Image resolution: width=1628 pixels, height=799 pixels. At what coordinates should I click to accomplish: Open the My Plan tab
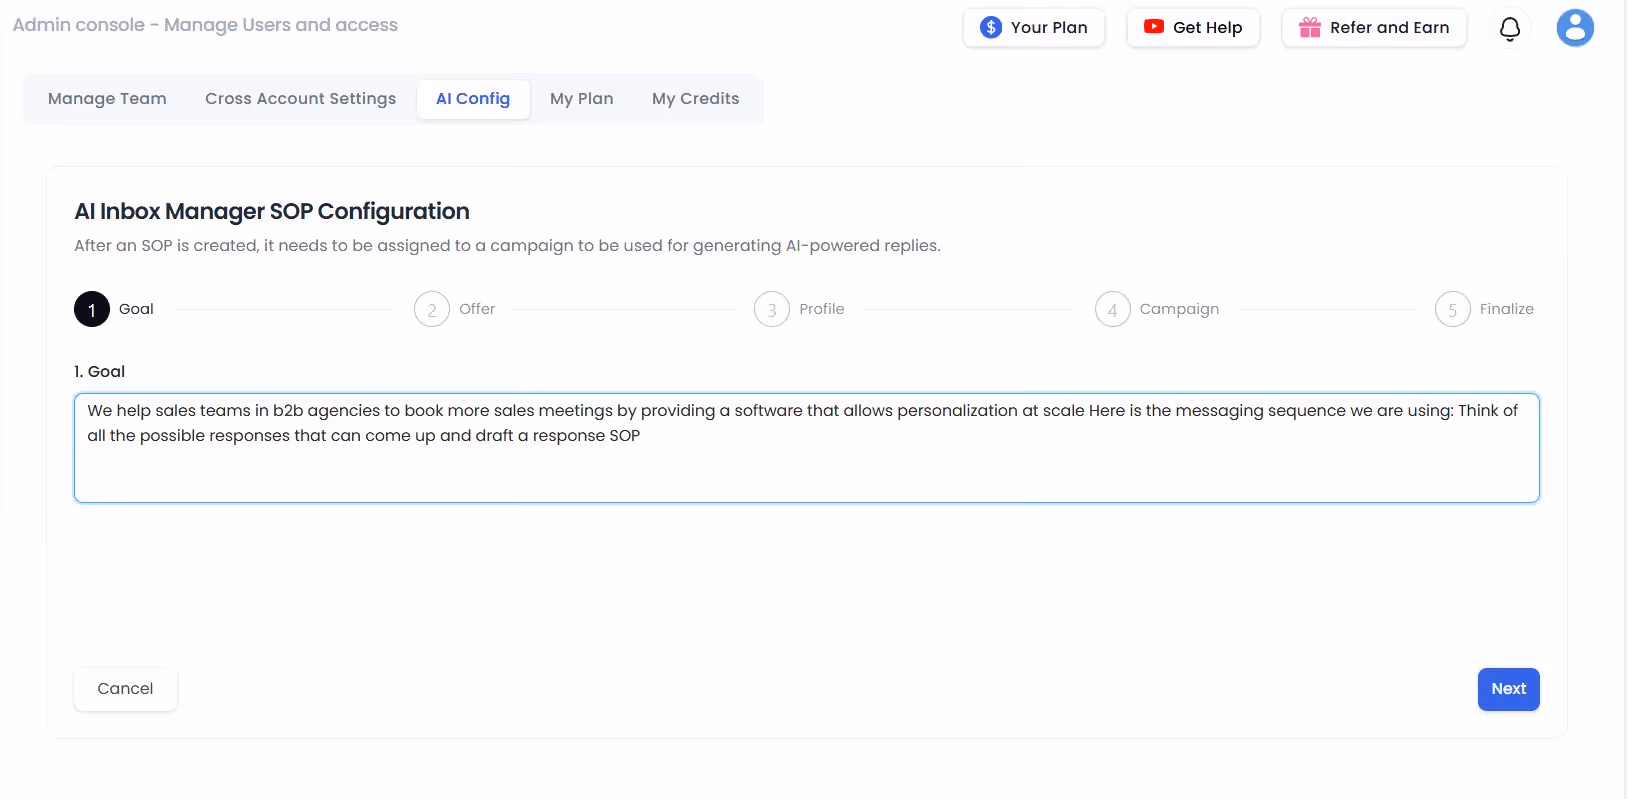pos(582,99)
